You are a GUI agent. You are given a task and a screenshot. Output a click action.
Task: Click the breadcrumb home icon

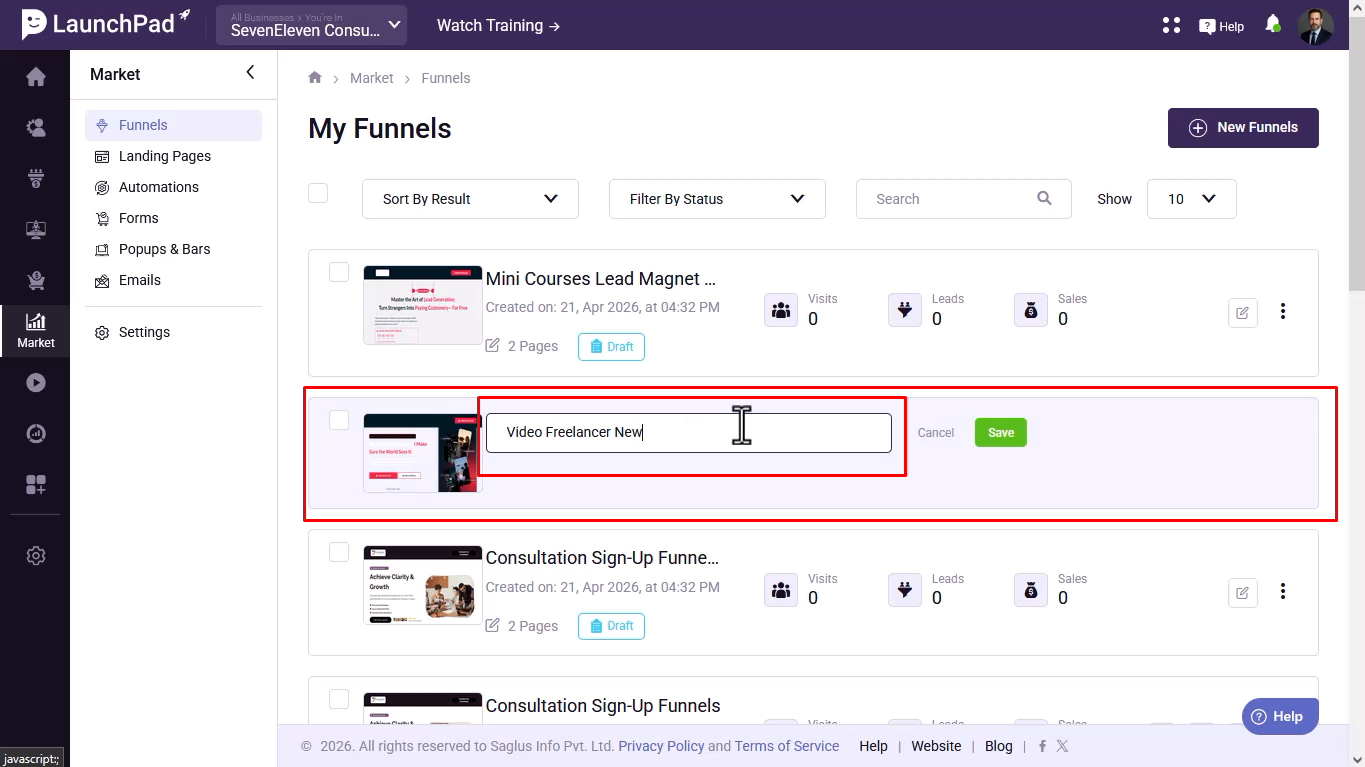[315, 78]
